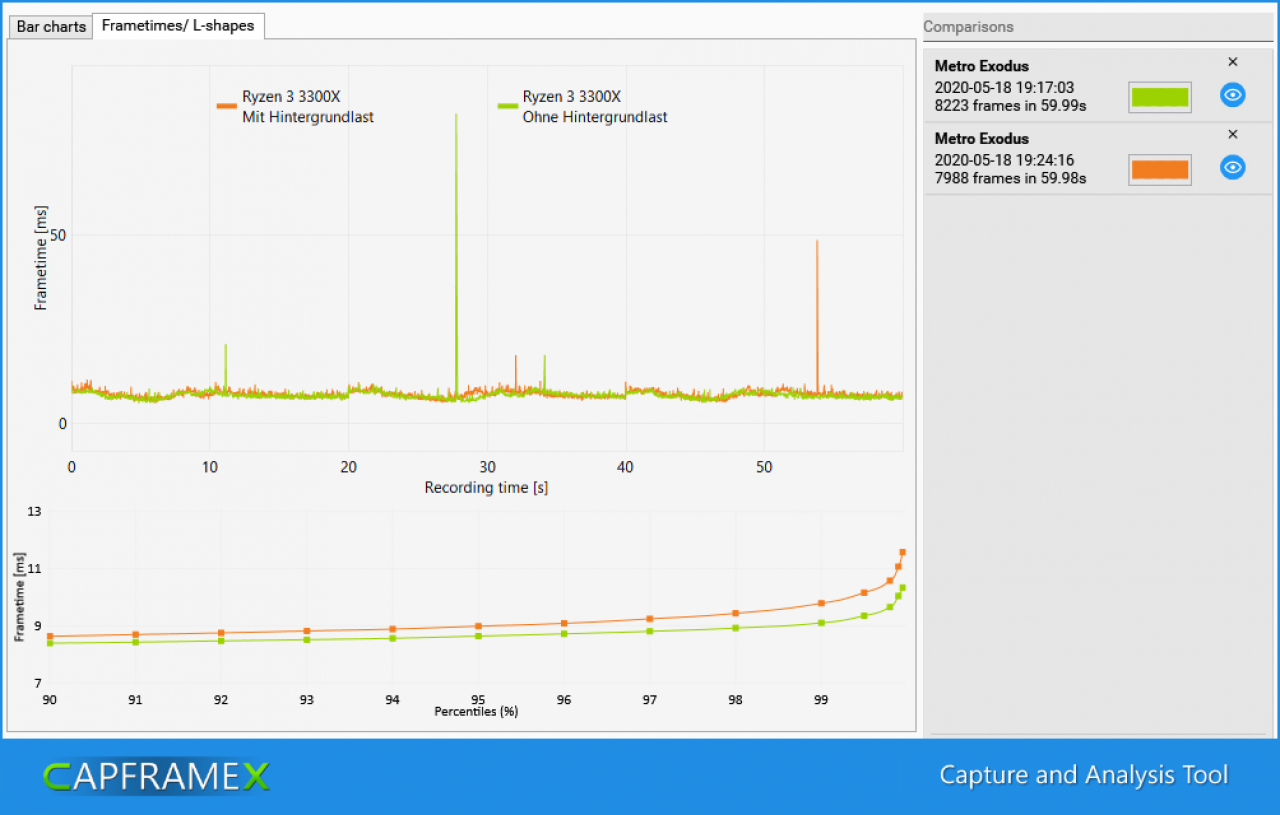The width and height of the screenshot is (1280, 815).
Task: Select the Ryzen 3 3300X Mit Hintergrundlast legend label
Action: [x=308, y=107]
